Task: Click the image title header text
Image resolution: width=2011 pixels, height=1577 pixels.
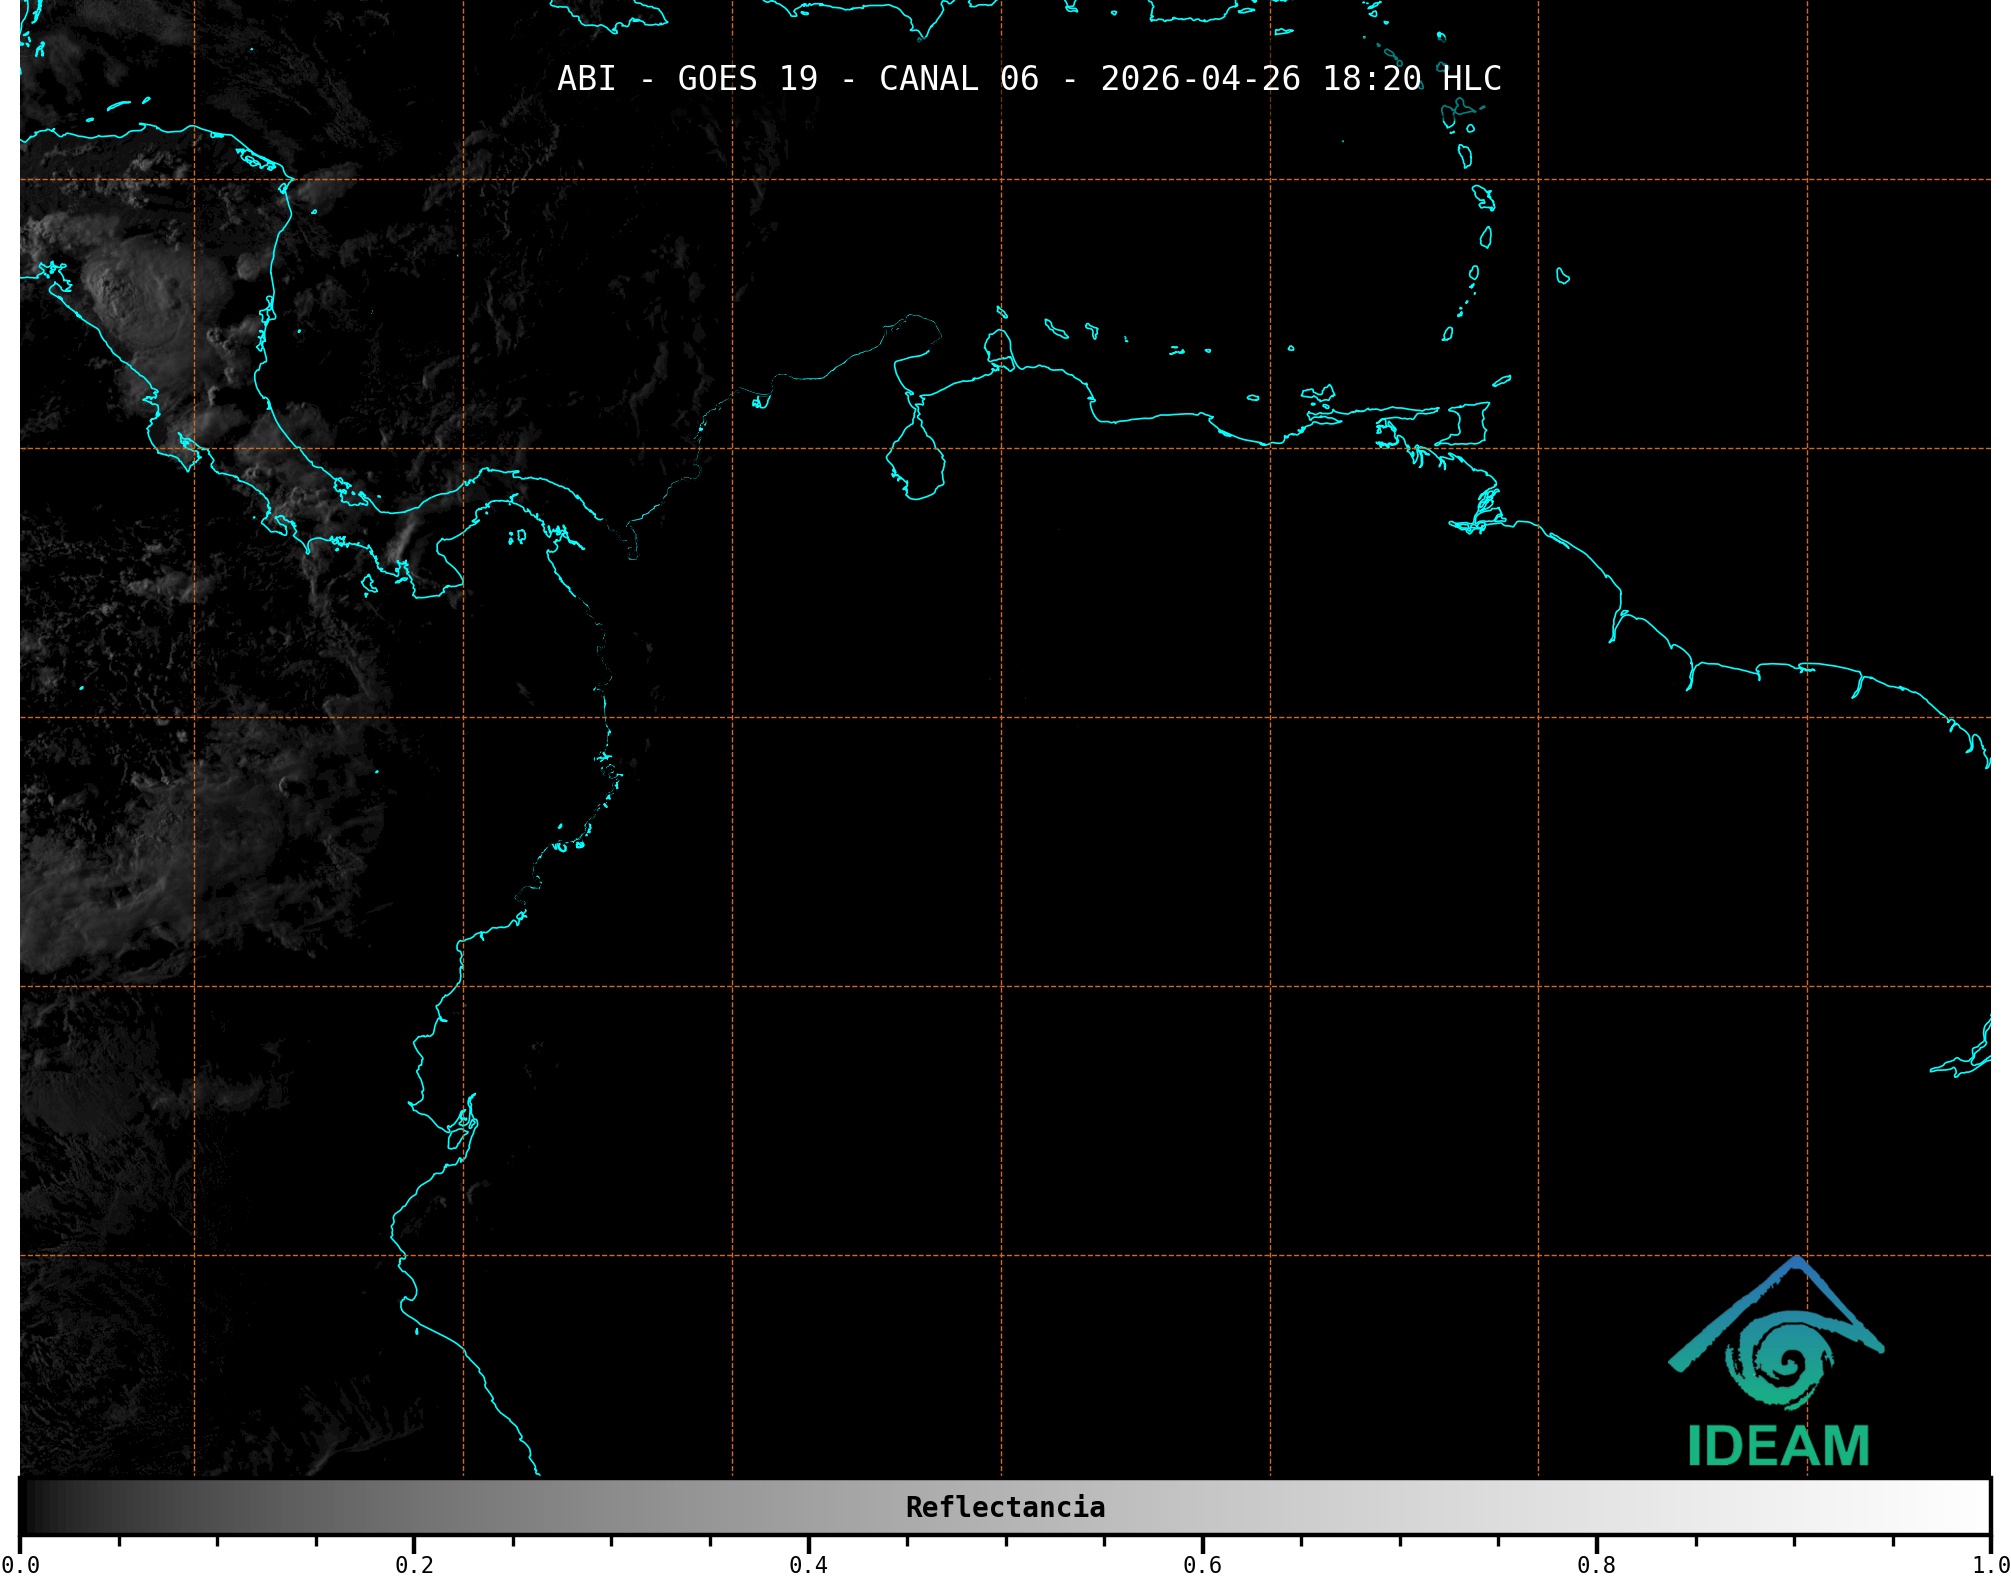Action: (1029, 79)
